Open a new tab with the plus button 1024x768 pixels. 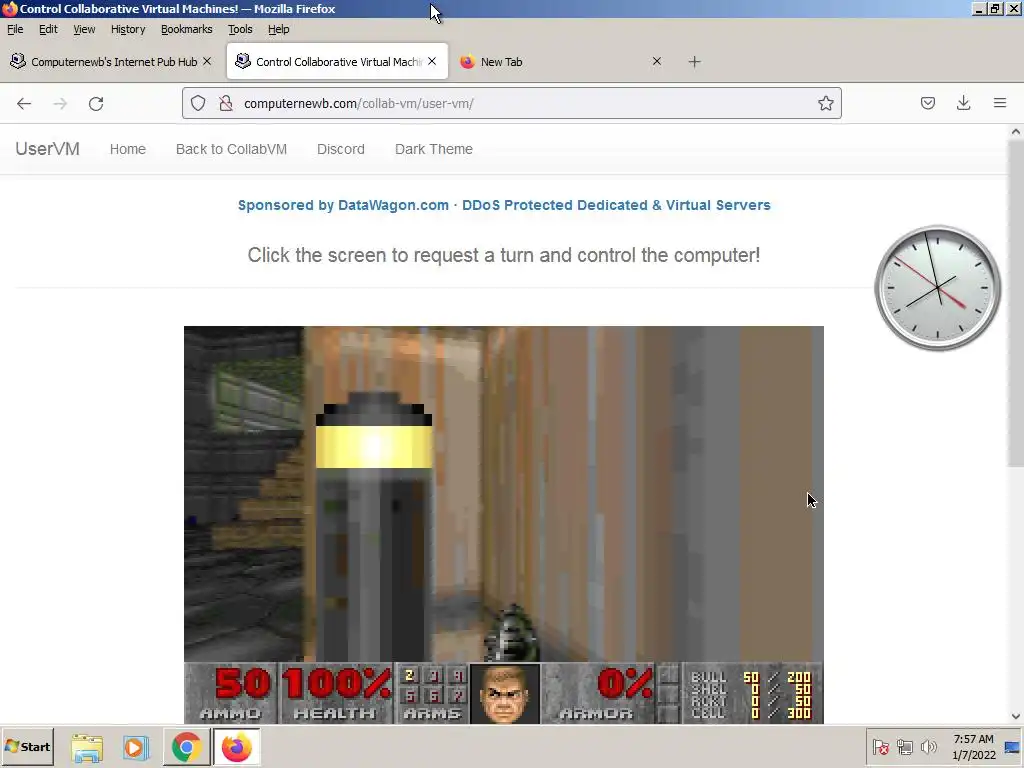(x=694, y=61)
